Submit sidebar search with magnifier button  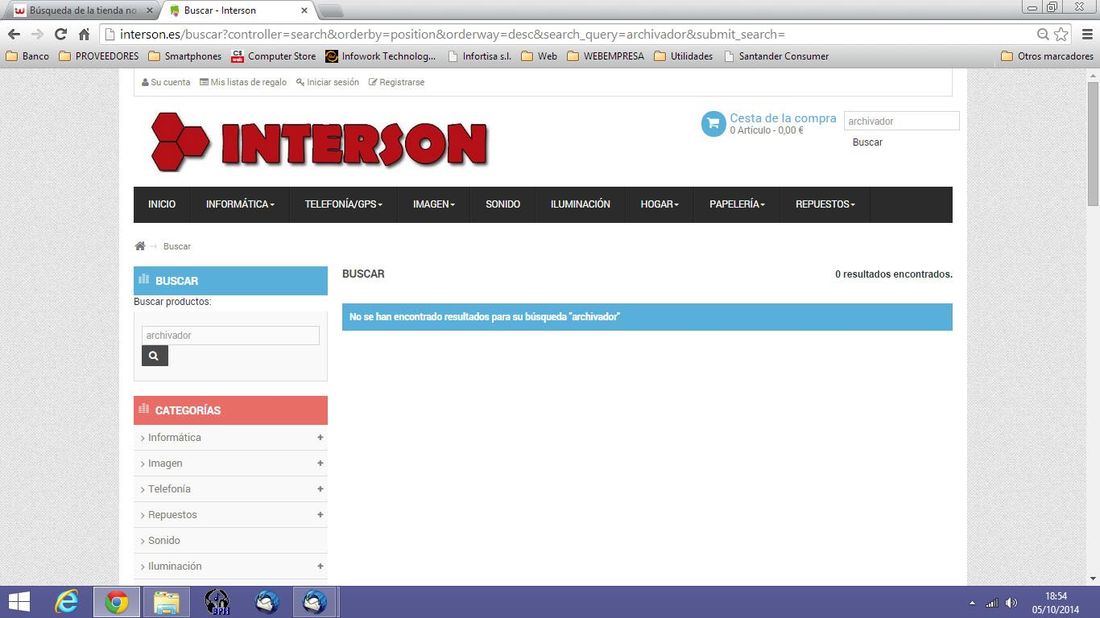tap(154, 356)
